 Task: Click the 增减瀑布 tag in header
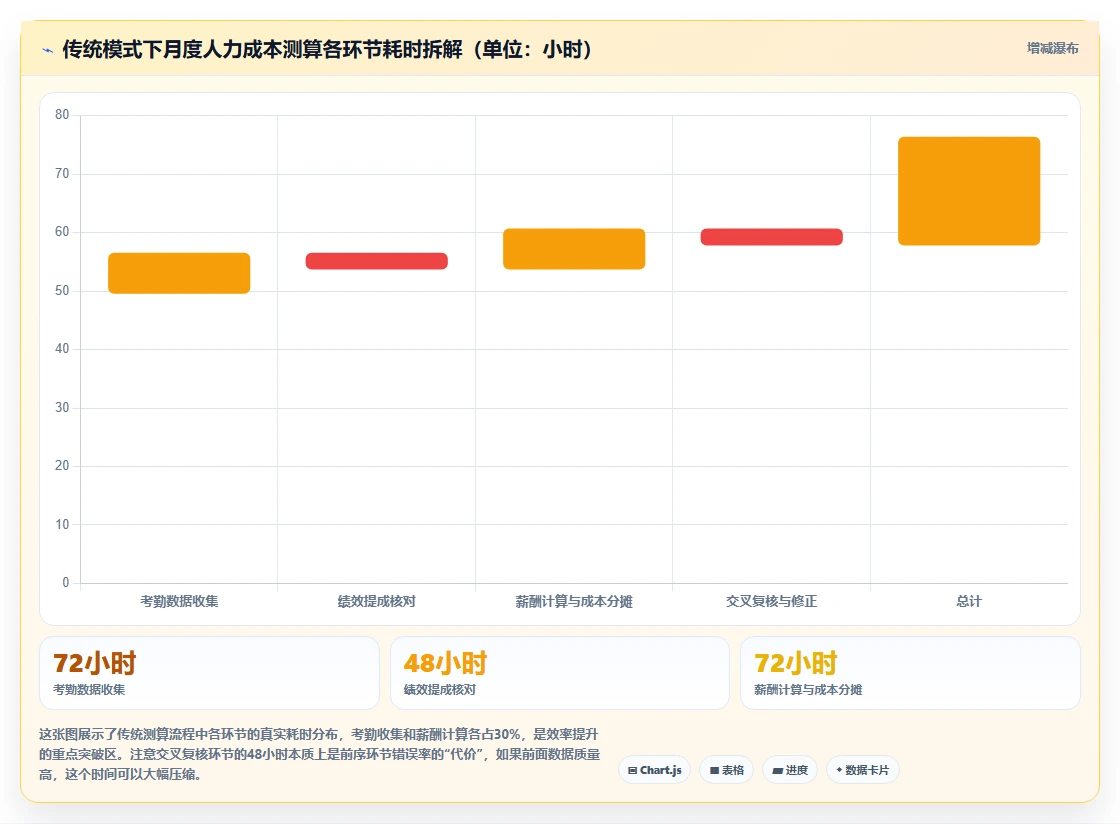pyautogui.click(x=1052, y=49)
